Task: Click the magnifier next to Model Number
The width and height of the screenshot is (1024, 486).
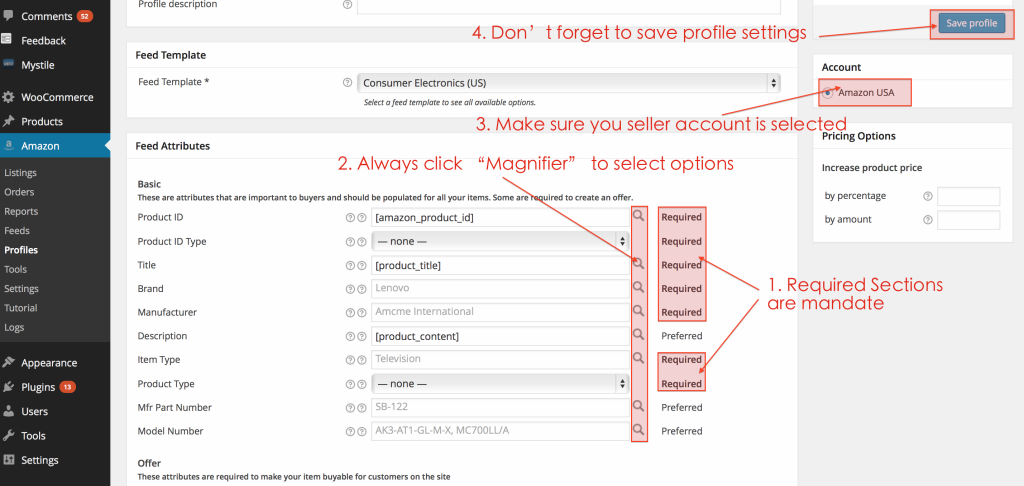Action: 638,431
